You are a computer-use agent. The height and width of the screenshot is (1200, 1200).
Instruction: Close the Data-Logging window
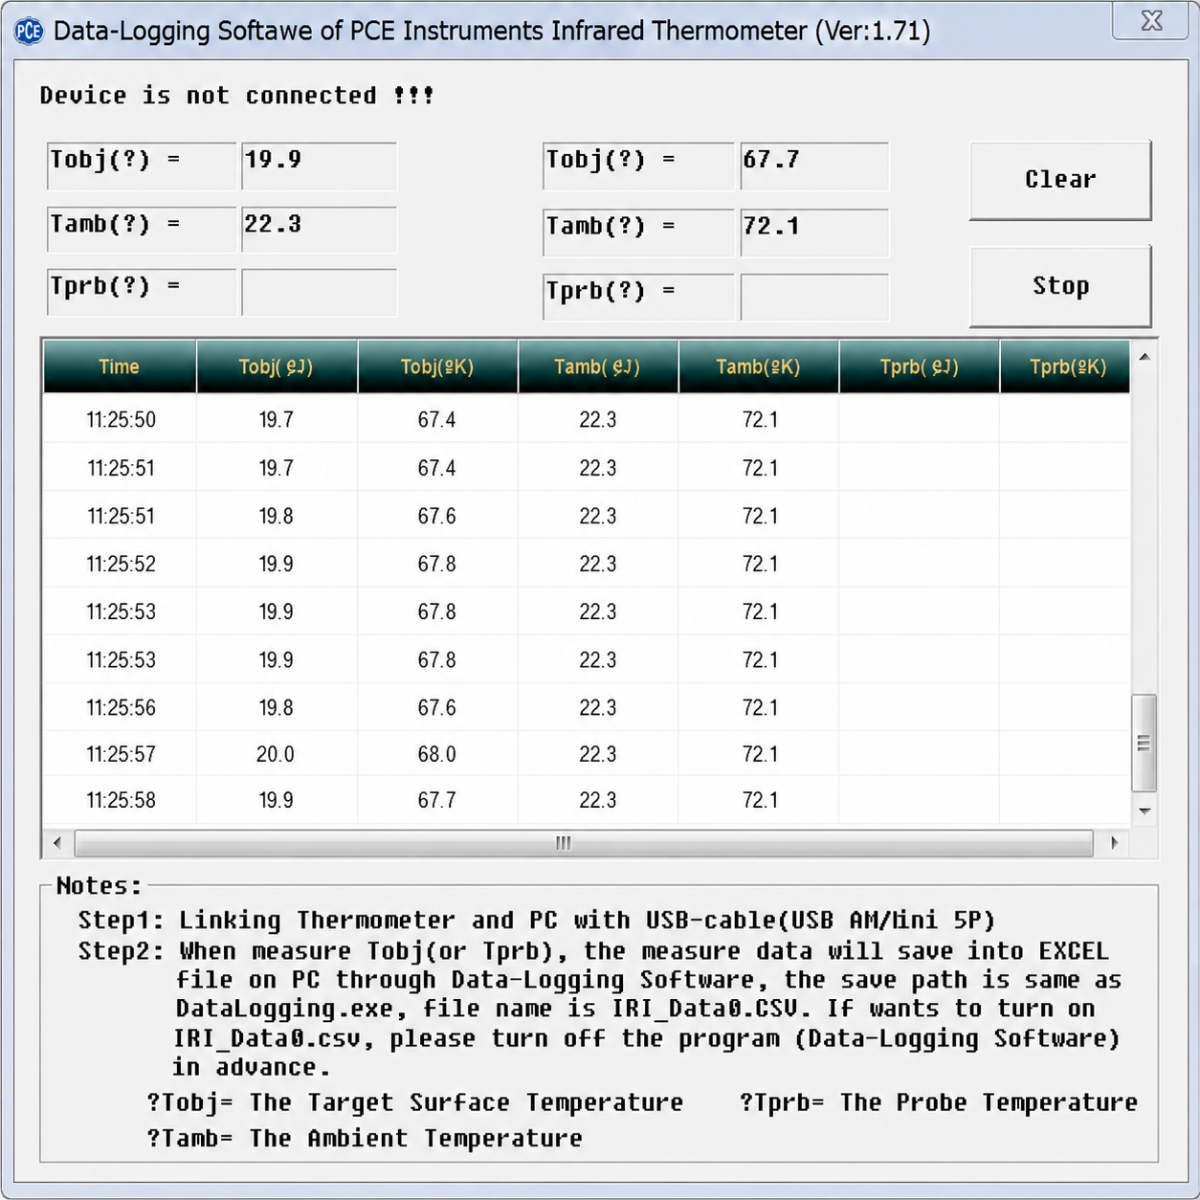[x=1151, y=20]
